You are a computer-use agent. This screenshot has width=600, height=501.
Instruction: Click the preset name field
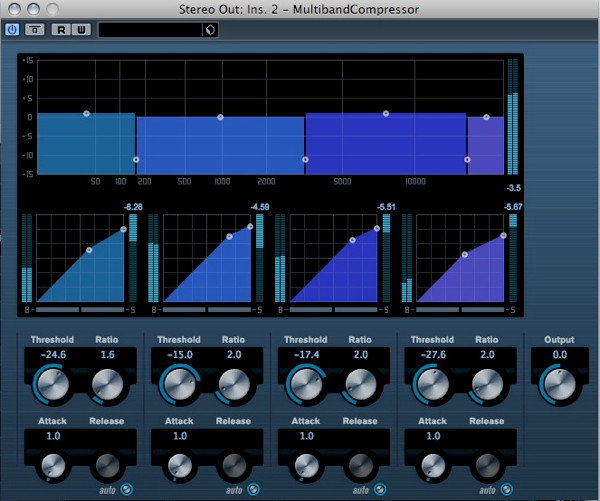click(150, 30)
